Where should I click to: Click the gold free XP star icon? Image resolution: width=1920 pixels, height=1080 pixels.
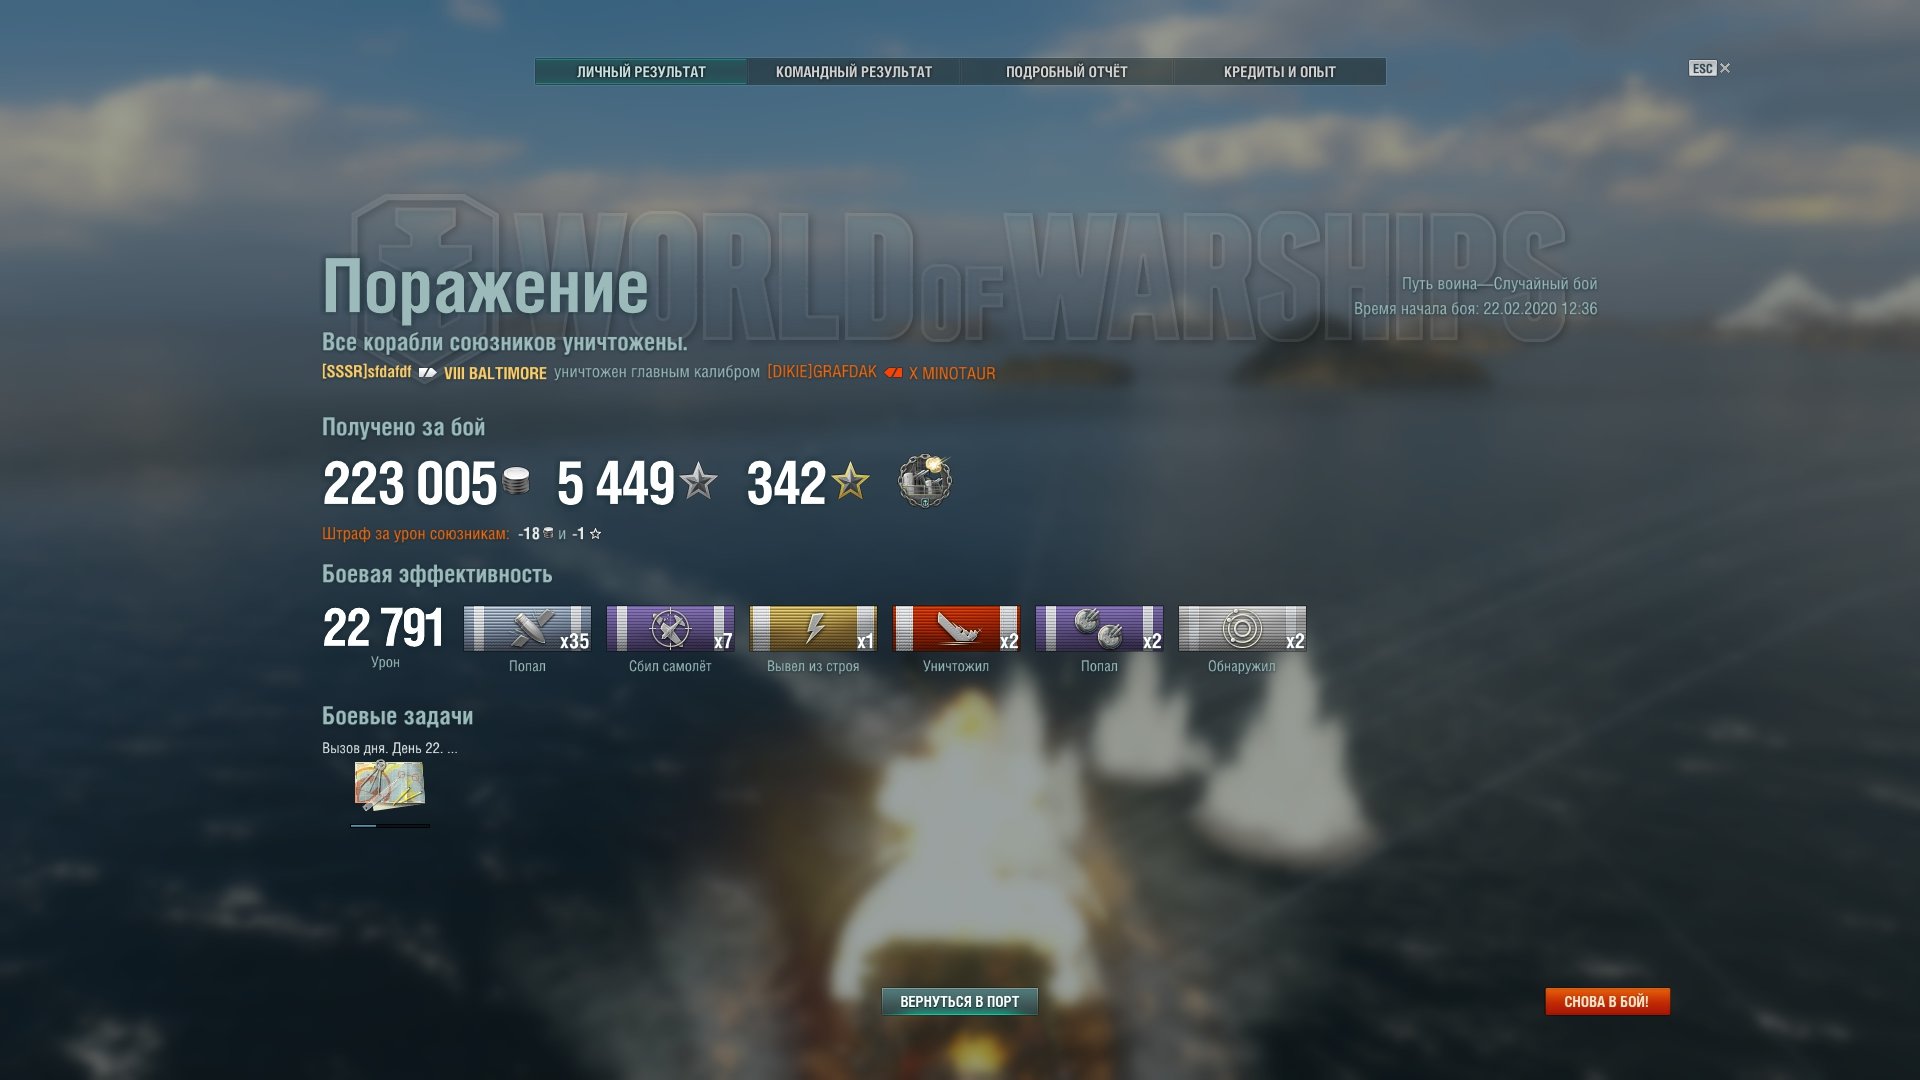tap(851, 482)
